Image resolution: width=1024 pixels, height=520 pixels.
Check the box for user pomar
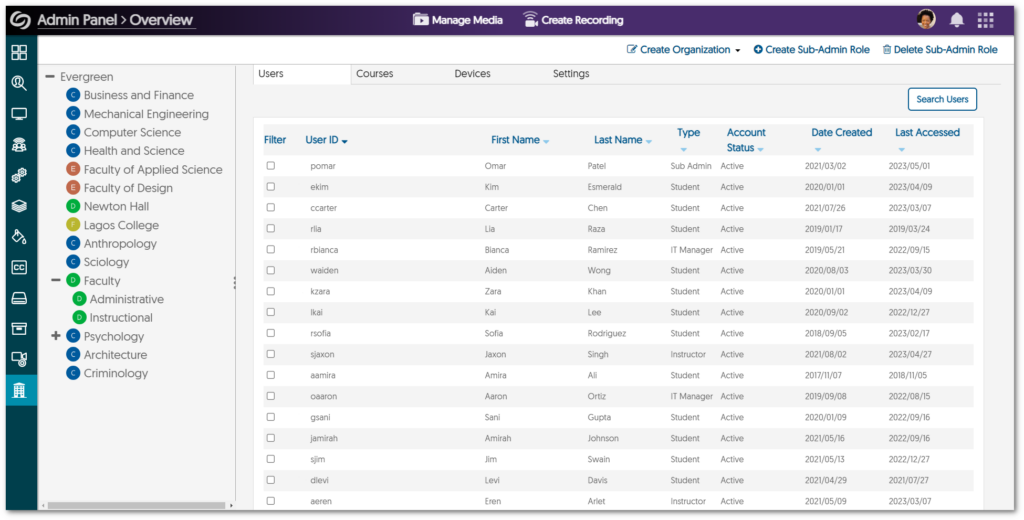[x=271, y=166]
